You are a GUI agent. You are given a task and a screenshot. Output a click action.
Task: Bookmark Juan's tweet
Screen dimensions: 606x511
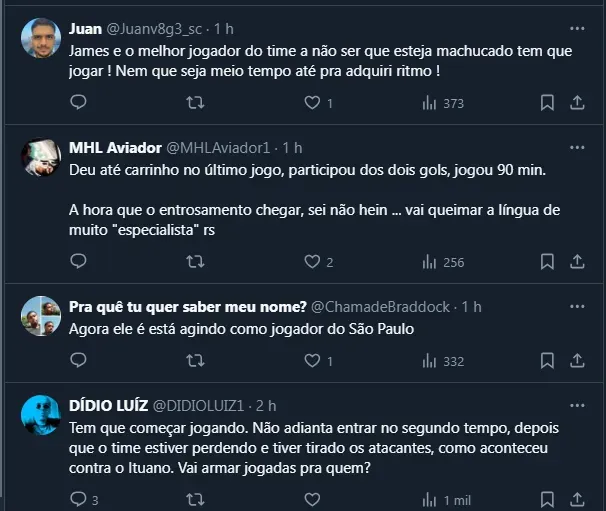pyautogui.click(x=547, y=102)
